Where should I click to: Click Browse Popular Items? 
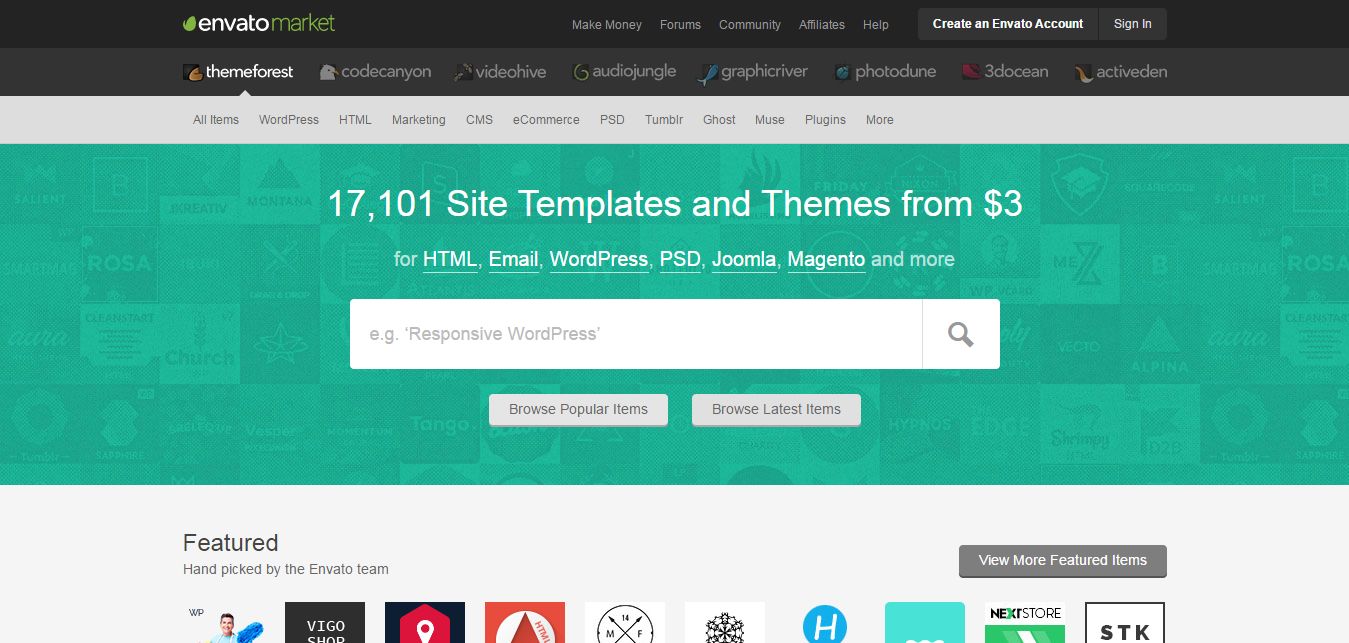[x=578, y=409]
